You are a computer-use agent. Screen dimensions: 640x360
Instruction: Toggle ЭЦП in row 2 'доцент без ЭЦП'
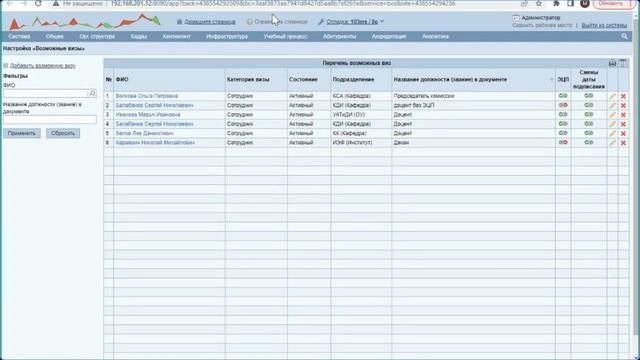click(563, 105)
